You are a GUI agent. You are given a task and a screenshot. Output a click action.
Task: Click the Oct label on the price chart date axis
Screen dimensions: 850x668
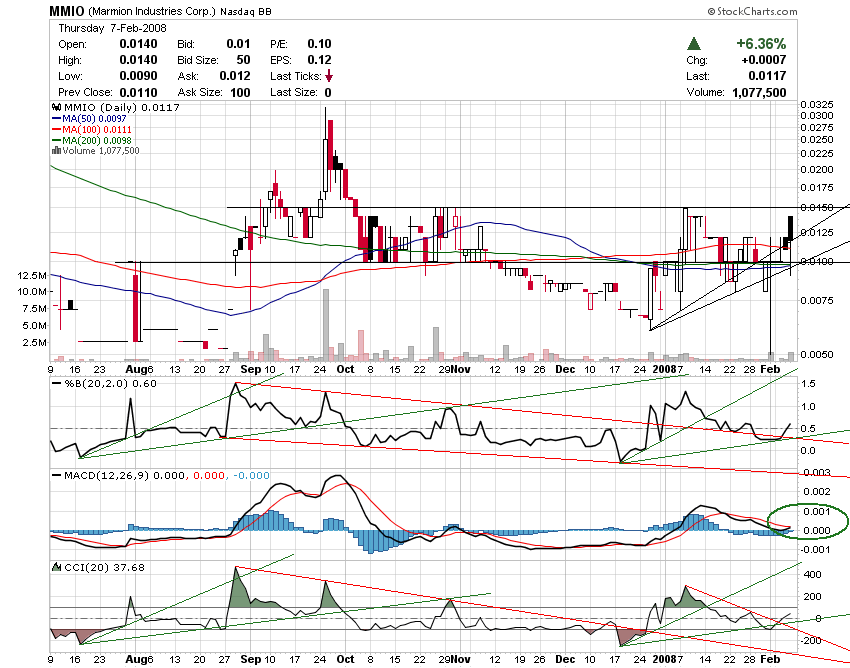tap(345, 369)
